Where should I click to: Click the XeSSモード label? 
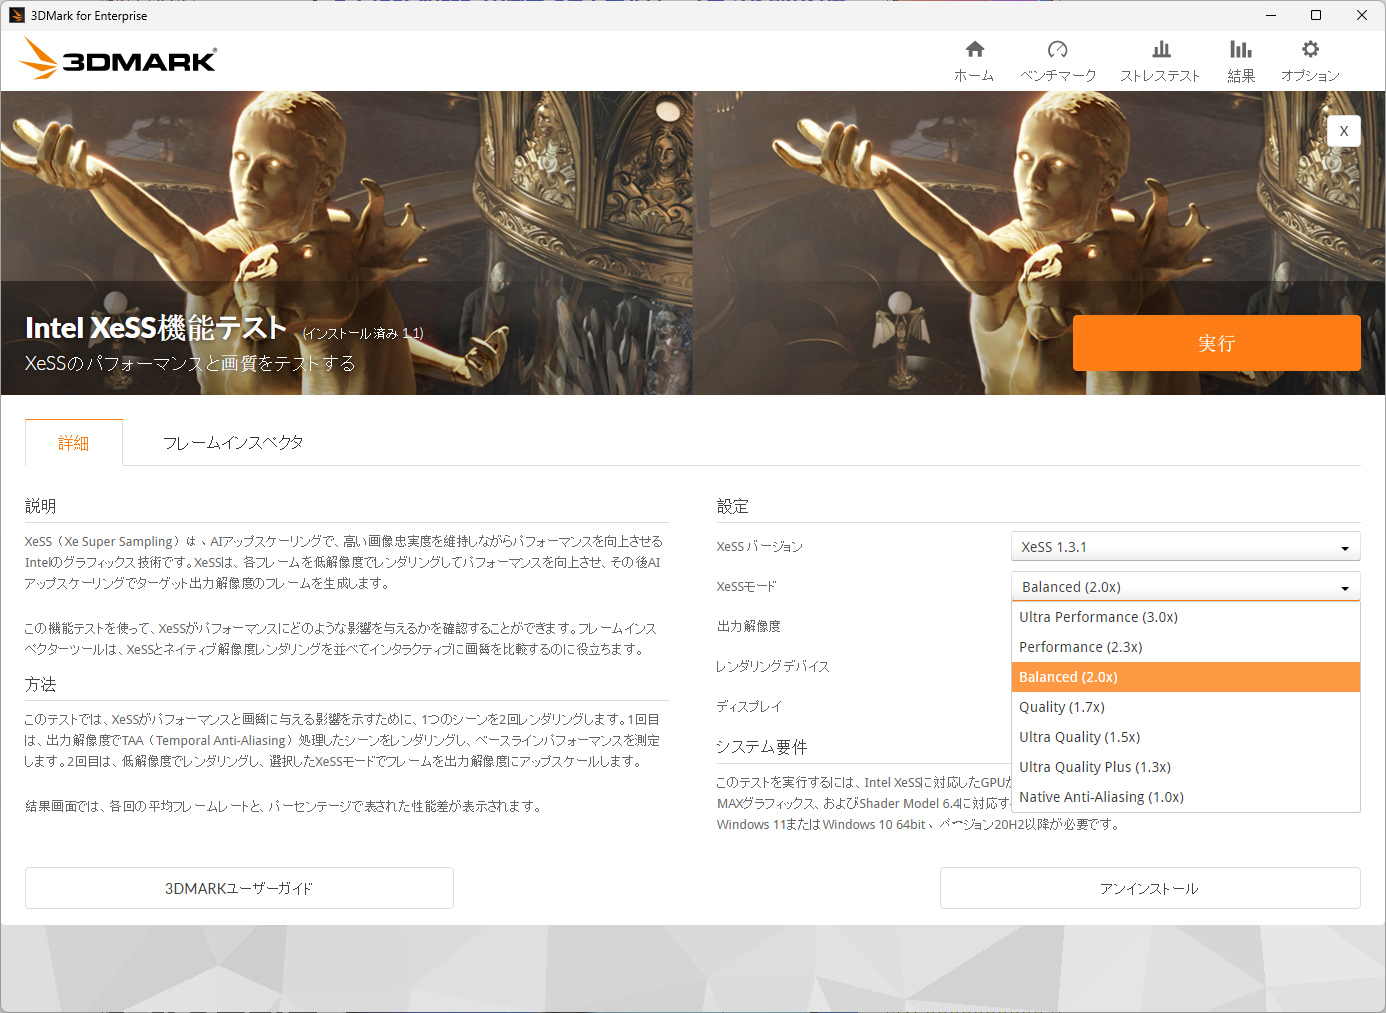pos(746,587)
